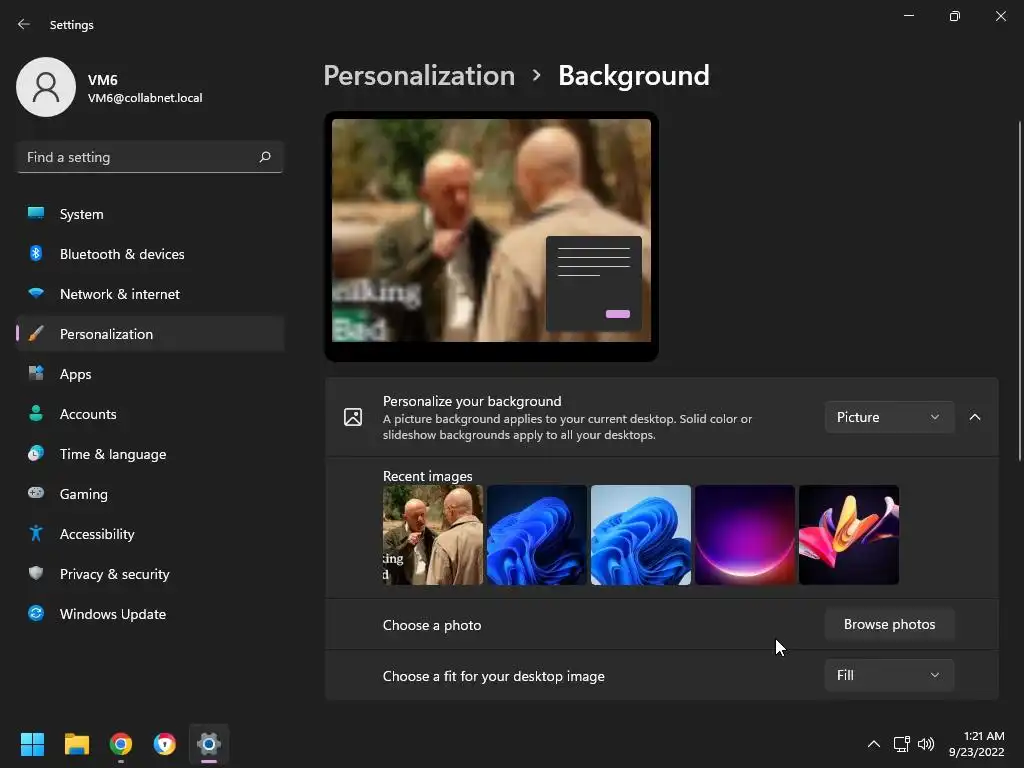This screenshot has height=768, width=1024.
Task: Collapse the Personalize your background section
Action: tap(975, 417)
